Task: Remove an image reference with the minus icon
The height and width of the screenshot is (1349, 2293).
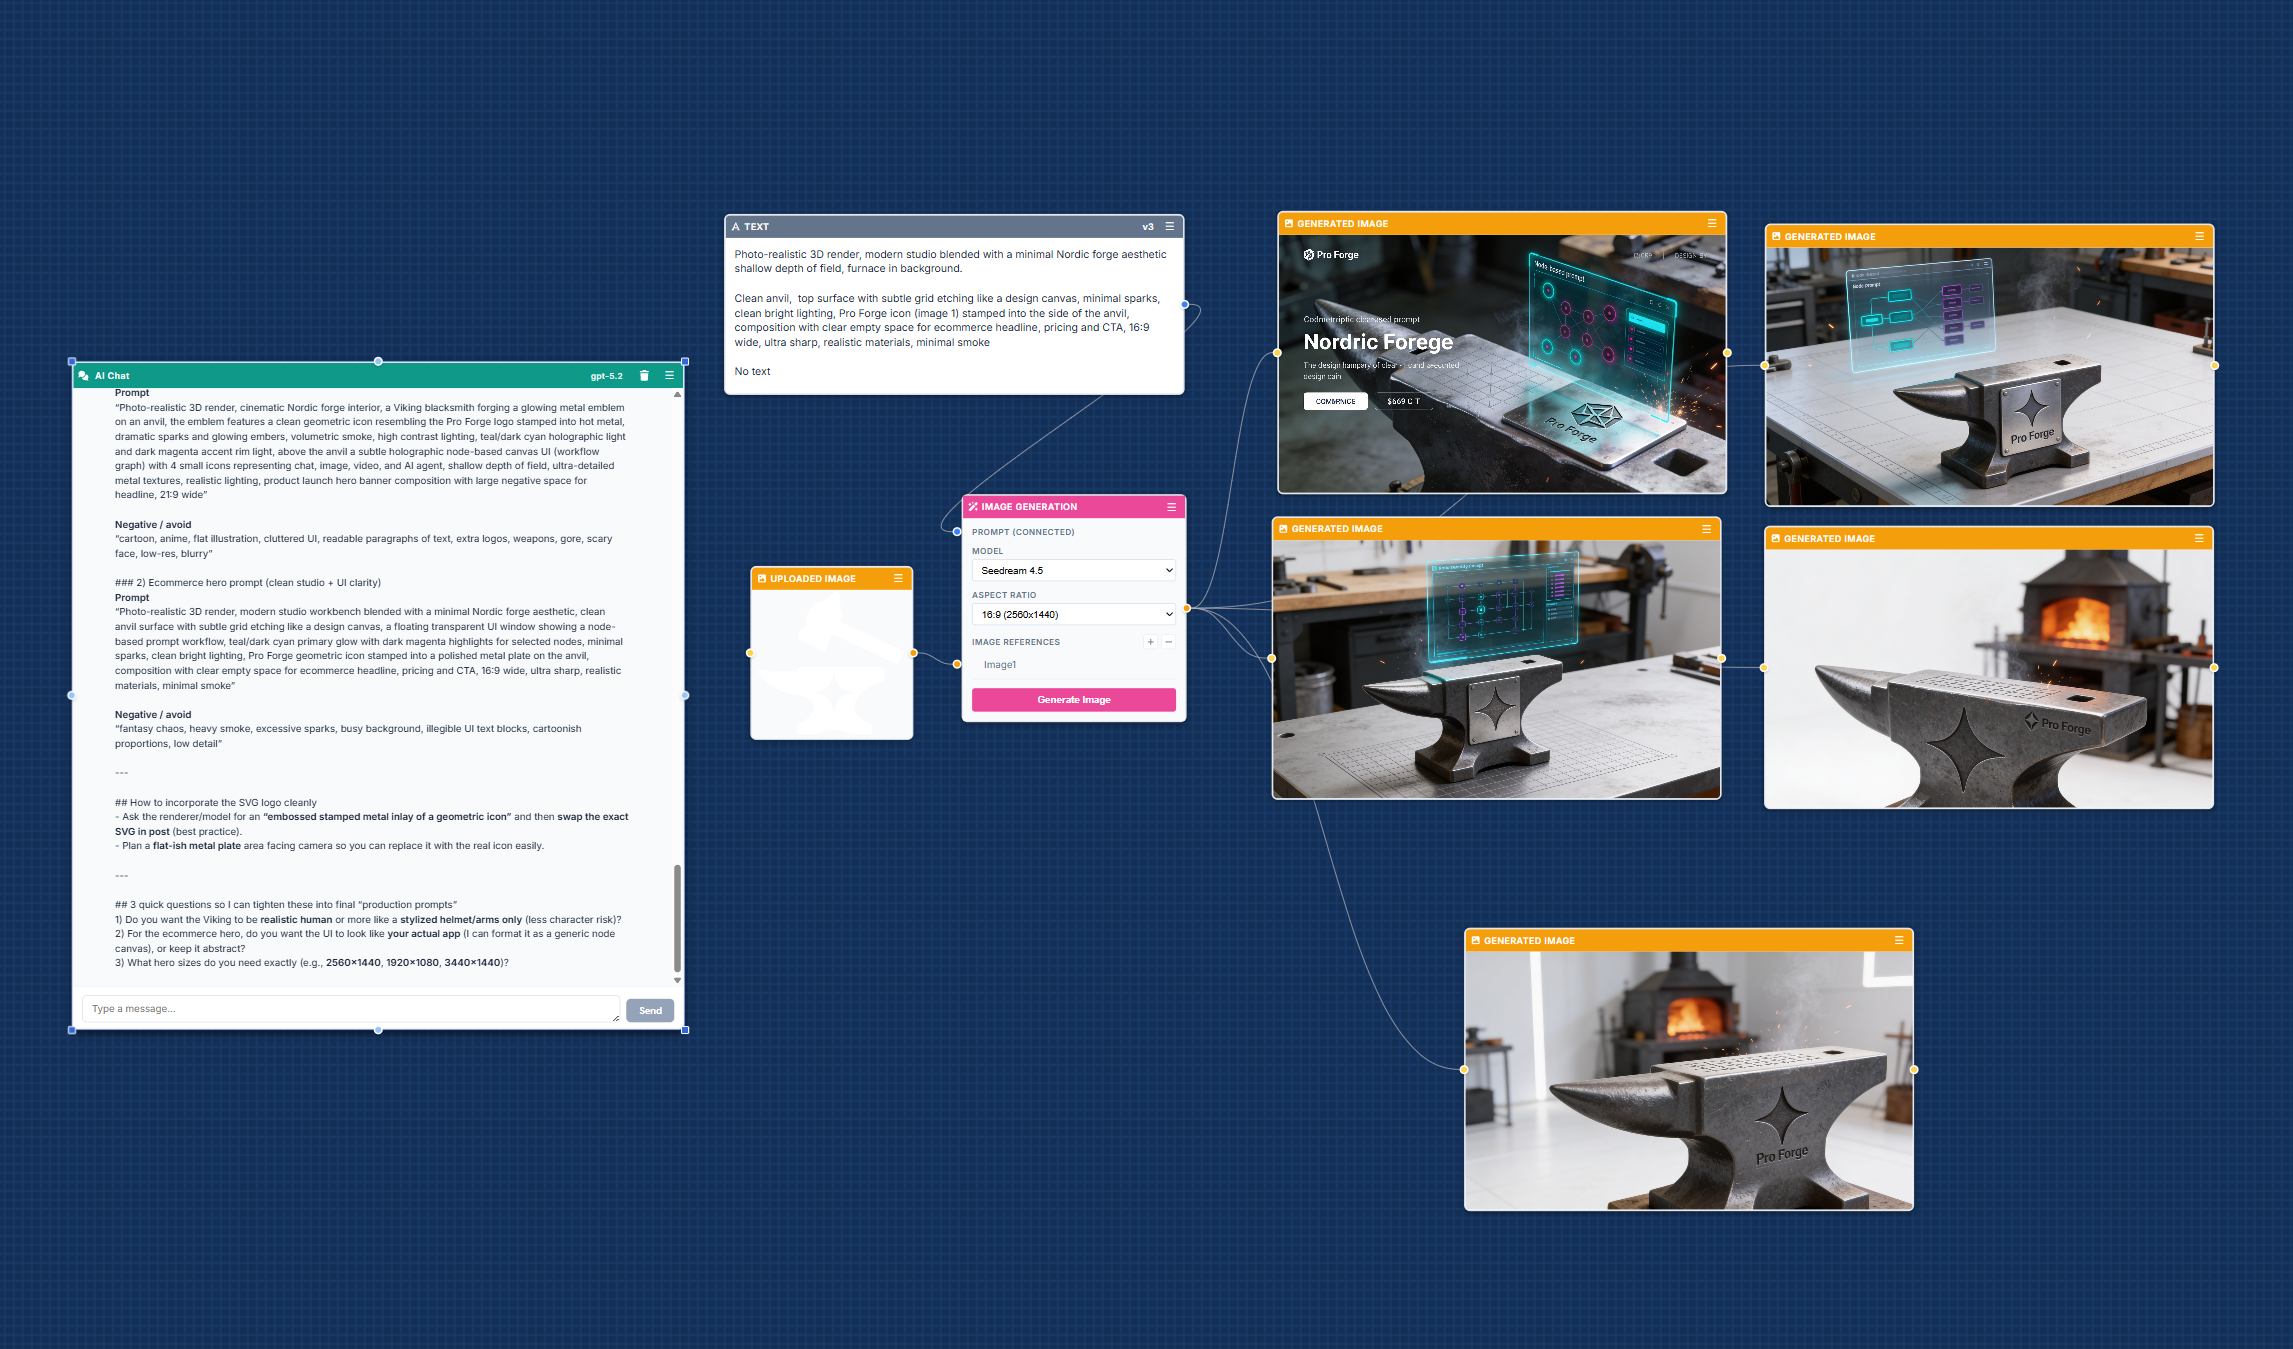Action: 1168,642
